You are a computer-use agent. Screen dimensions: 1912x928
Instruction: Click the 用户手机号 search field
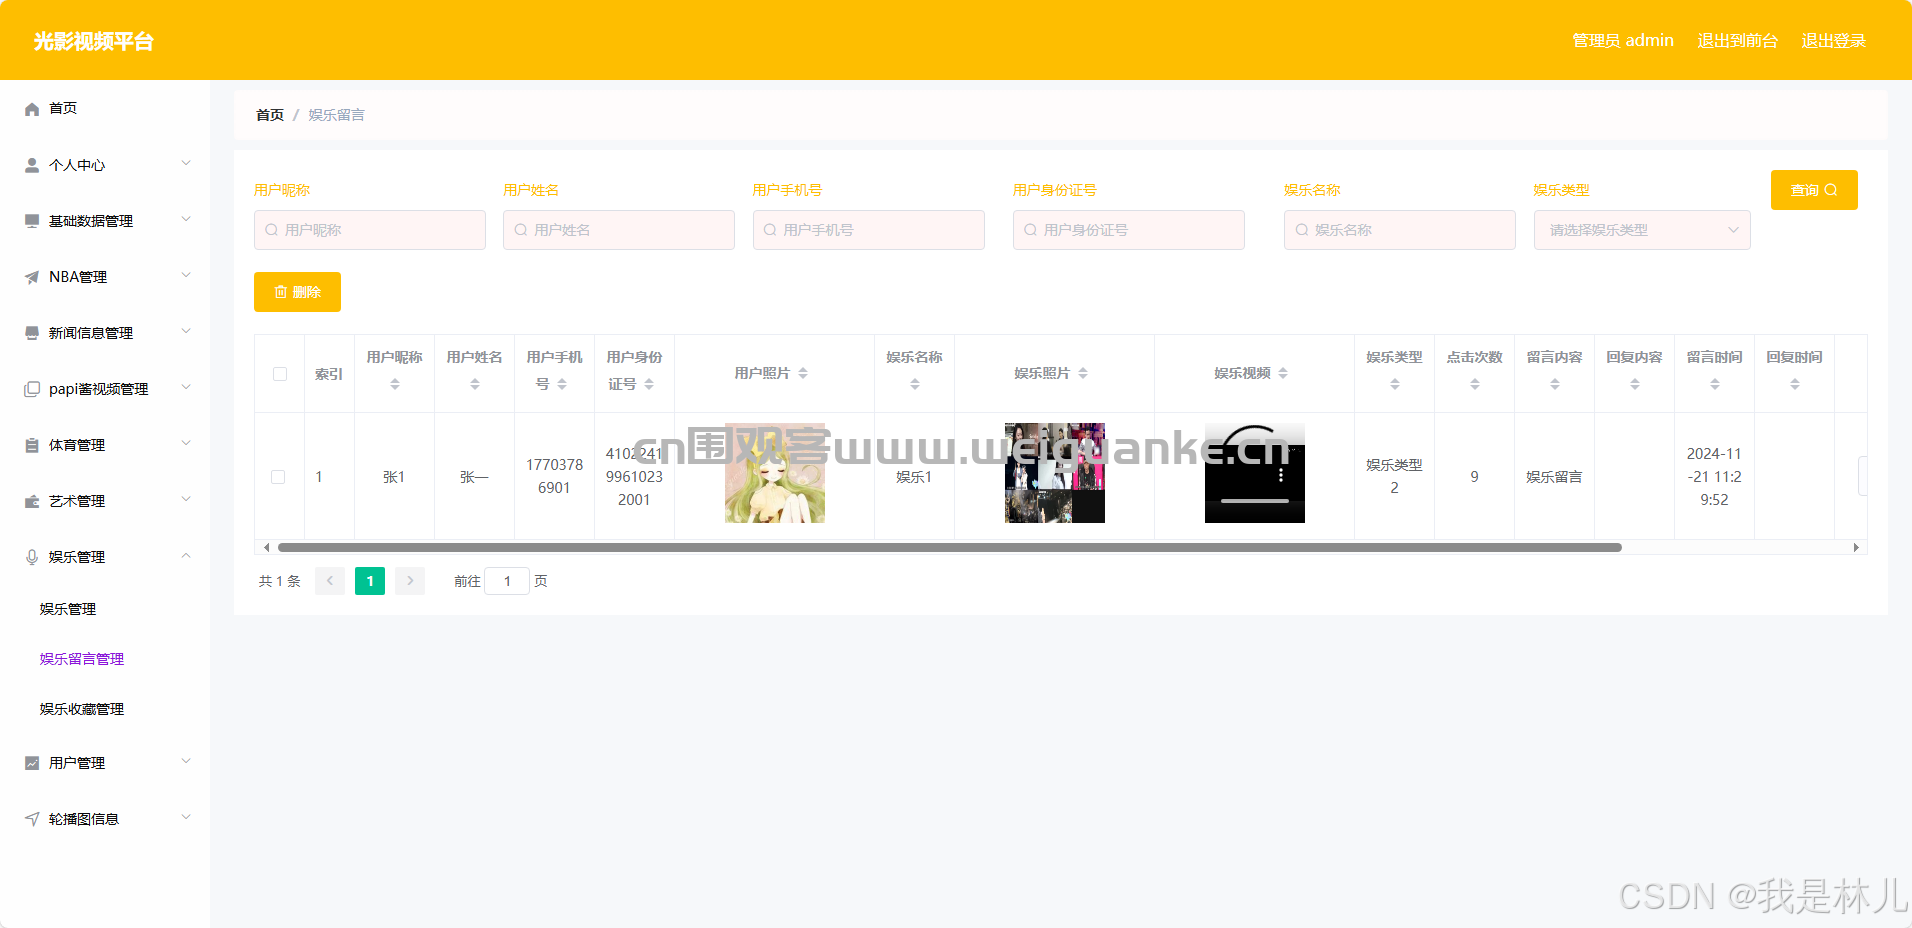pyautogui.click(x=869, y=230)
